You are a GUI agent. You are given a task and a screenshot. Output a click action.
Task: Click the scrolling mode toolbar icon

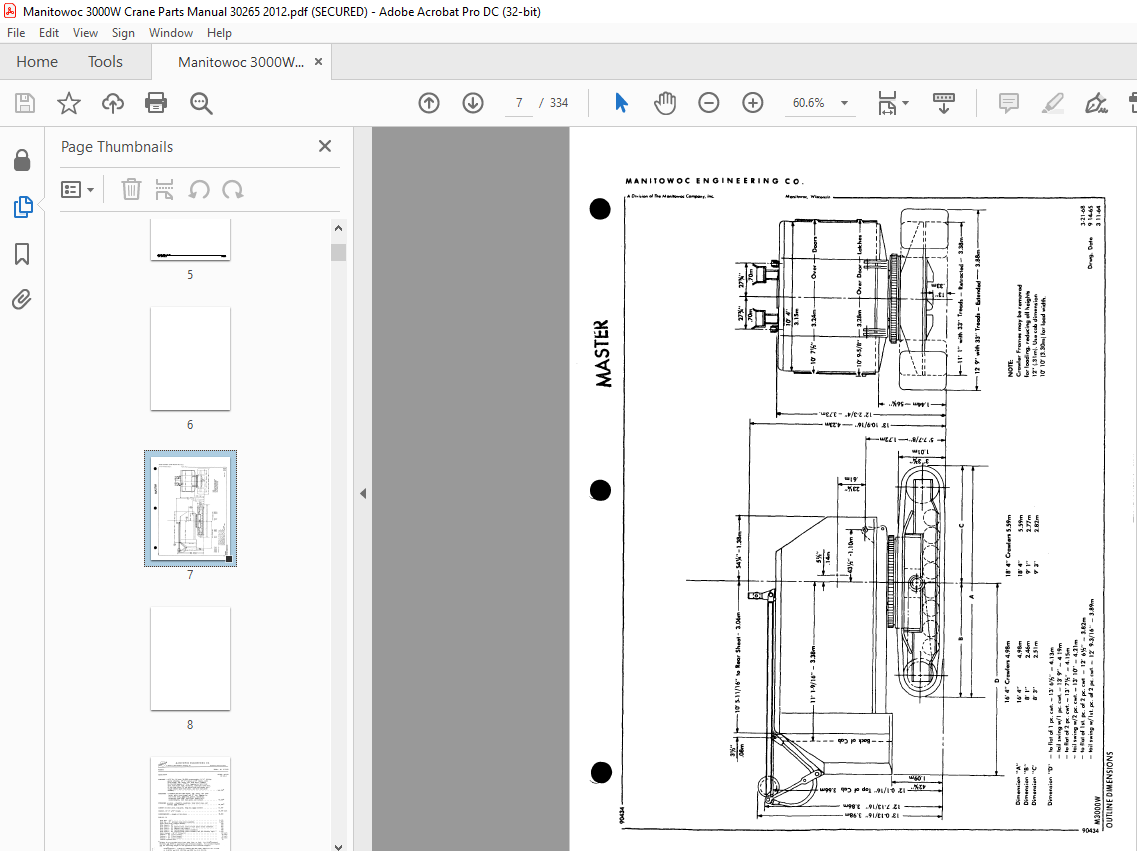tap(943, 103)
